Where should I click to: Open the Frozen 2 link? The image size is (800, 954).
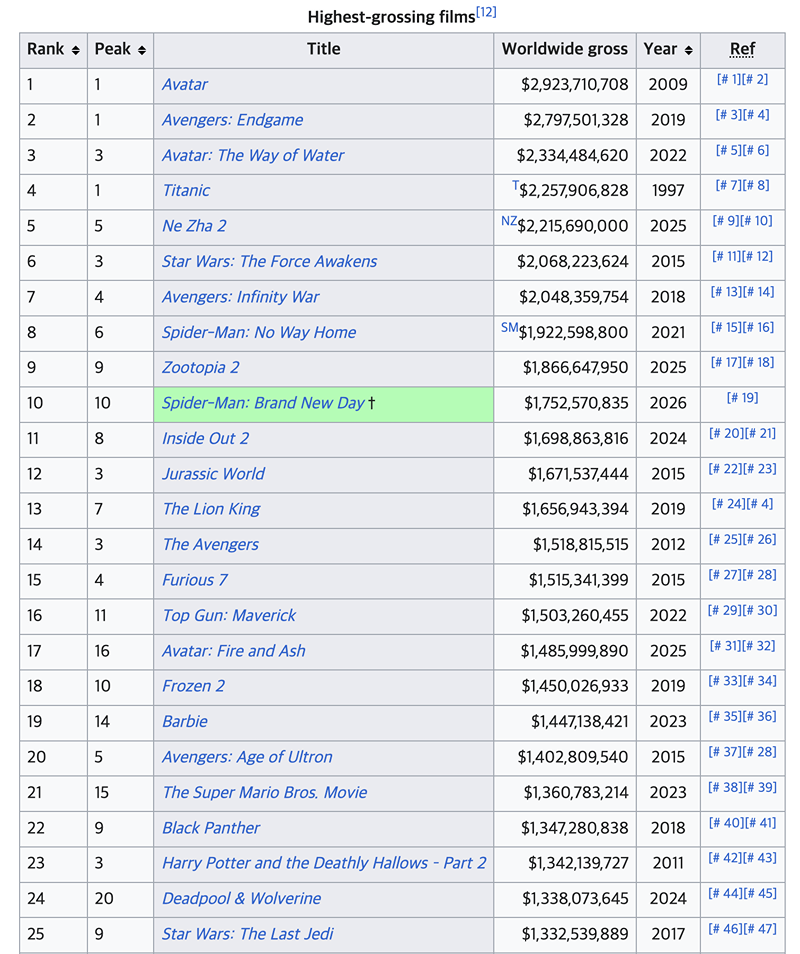click(193, 686)
